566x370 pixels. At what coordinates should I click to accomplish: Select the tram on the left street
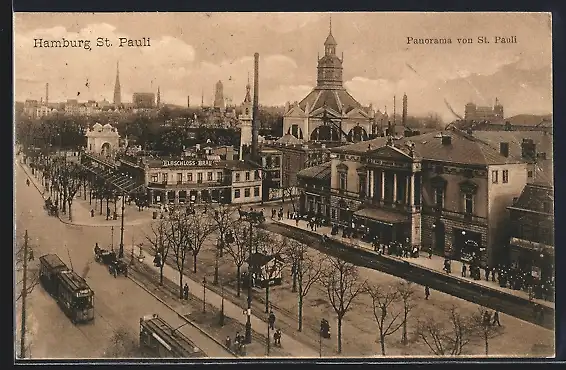point(66,287)
